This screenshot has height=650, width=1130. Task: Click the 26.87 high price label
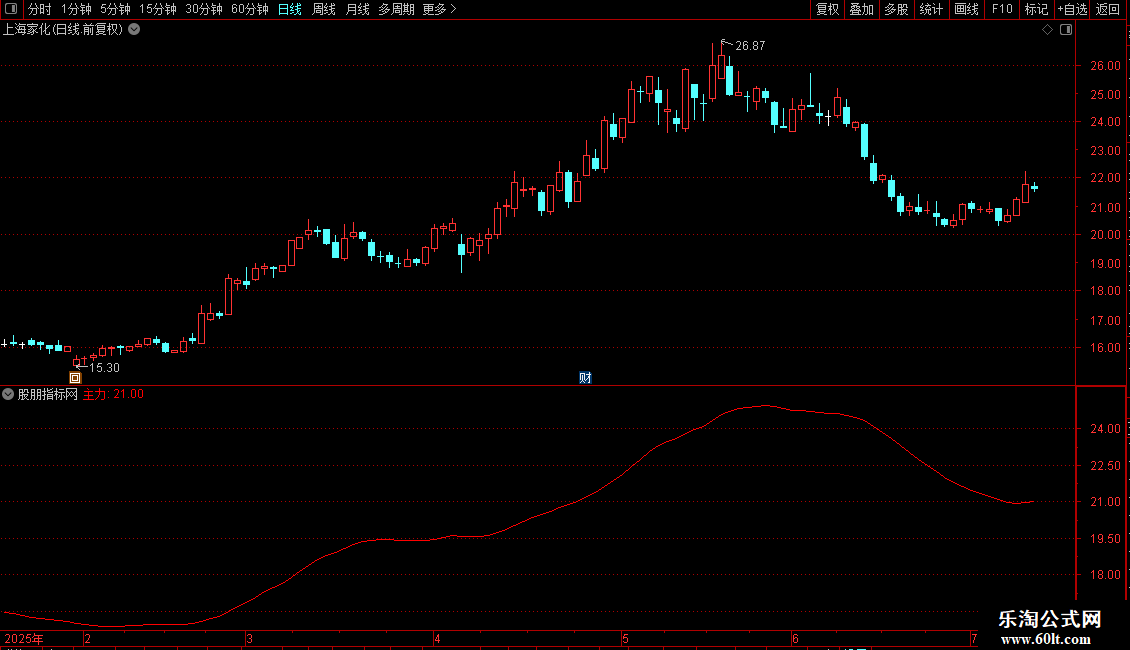click(749, 46)
